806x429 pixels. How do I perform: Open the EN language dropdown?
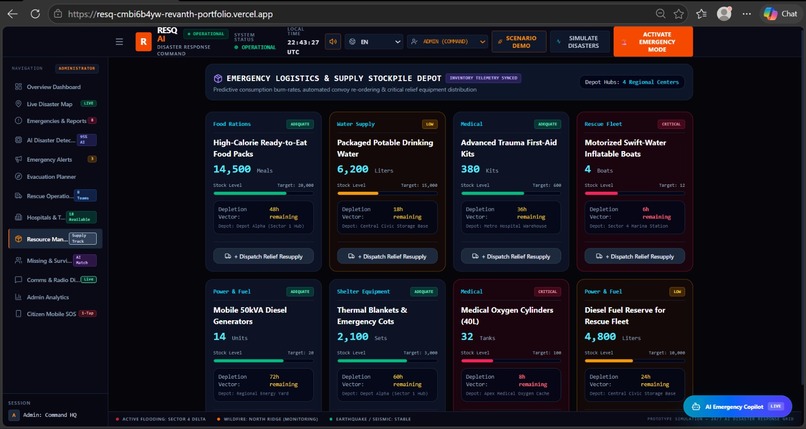click(374, 42)
